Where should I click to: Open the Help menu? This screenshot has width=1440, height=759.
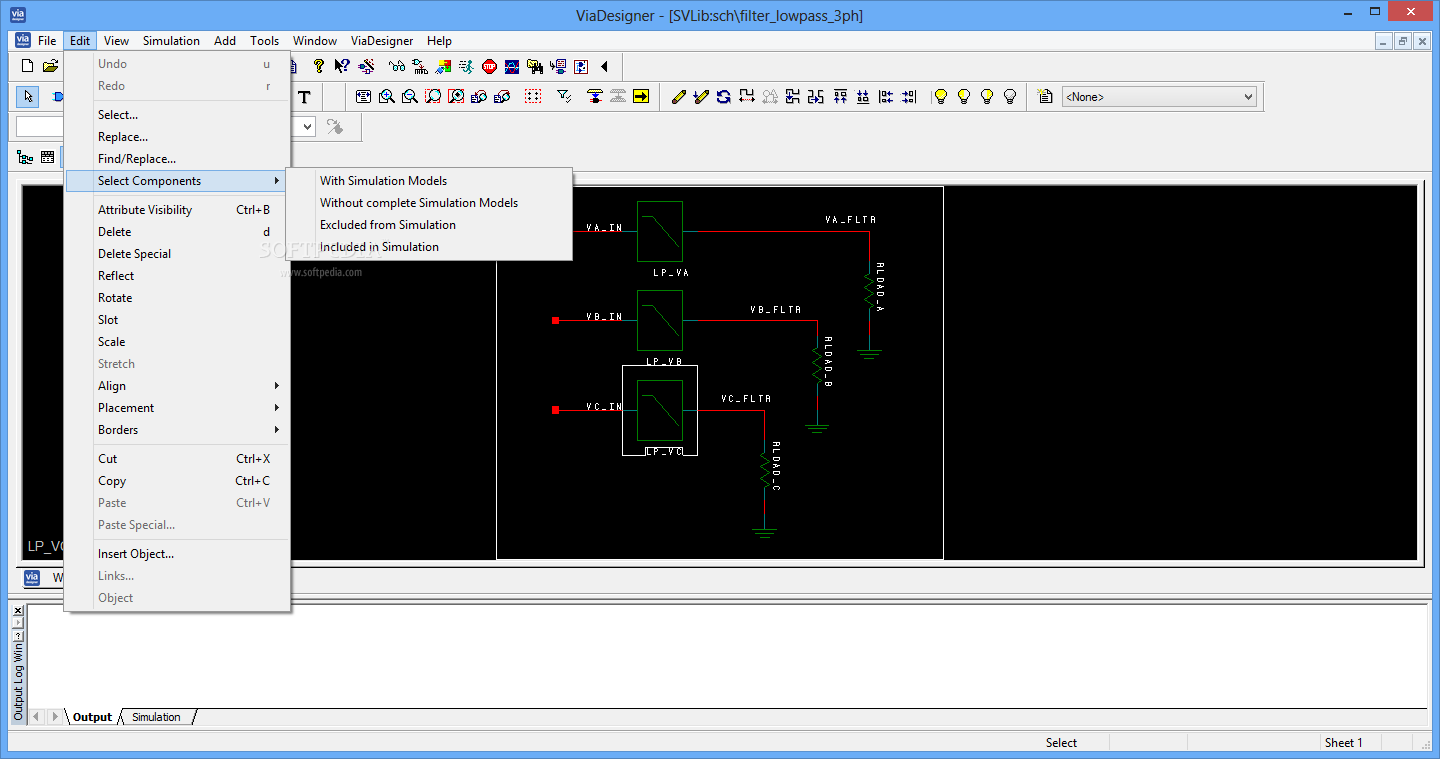[x=439, y=41]
